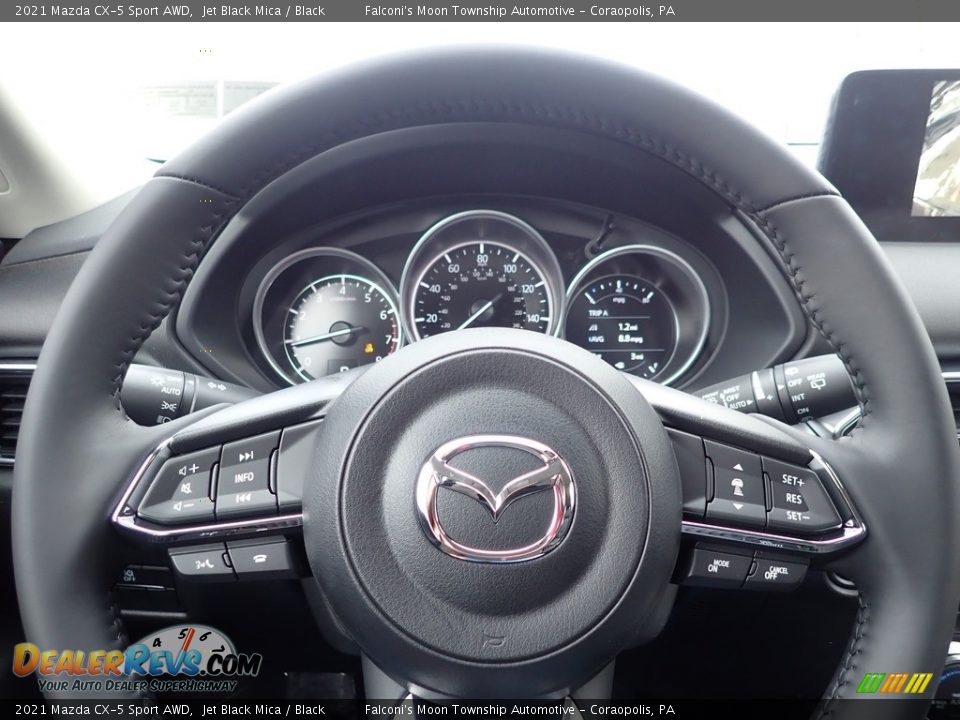Tap the SET- cruise control button
Screen dimensions: 960x720
(798, 517)
